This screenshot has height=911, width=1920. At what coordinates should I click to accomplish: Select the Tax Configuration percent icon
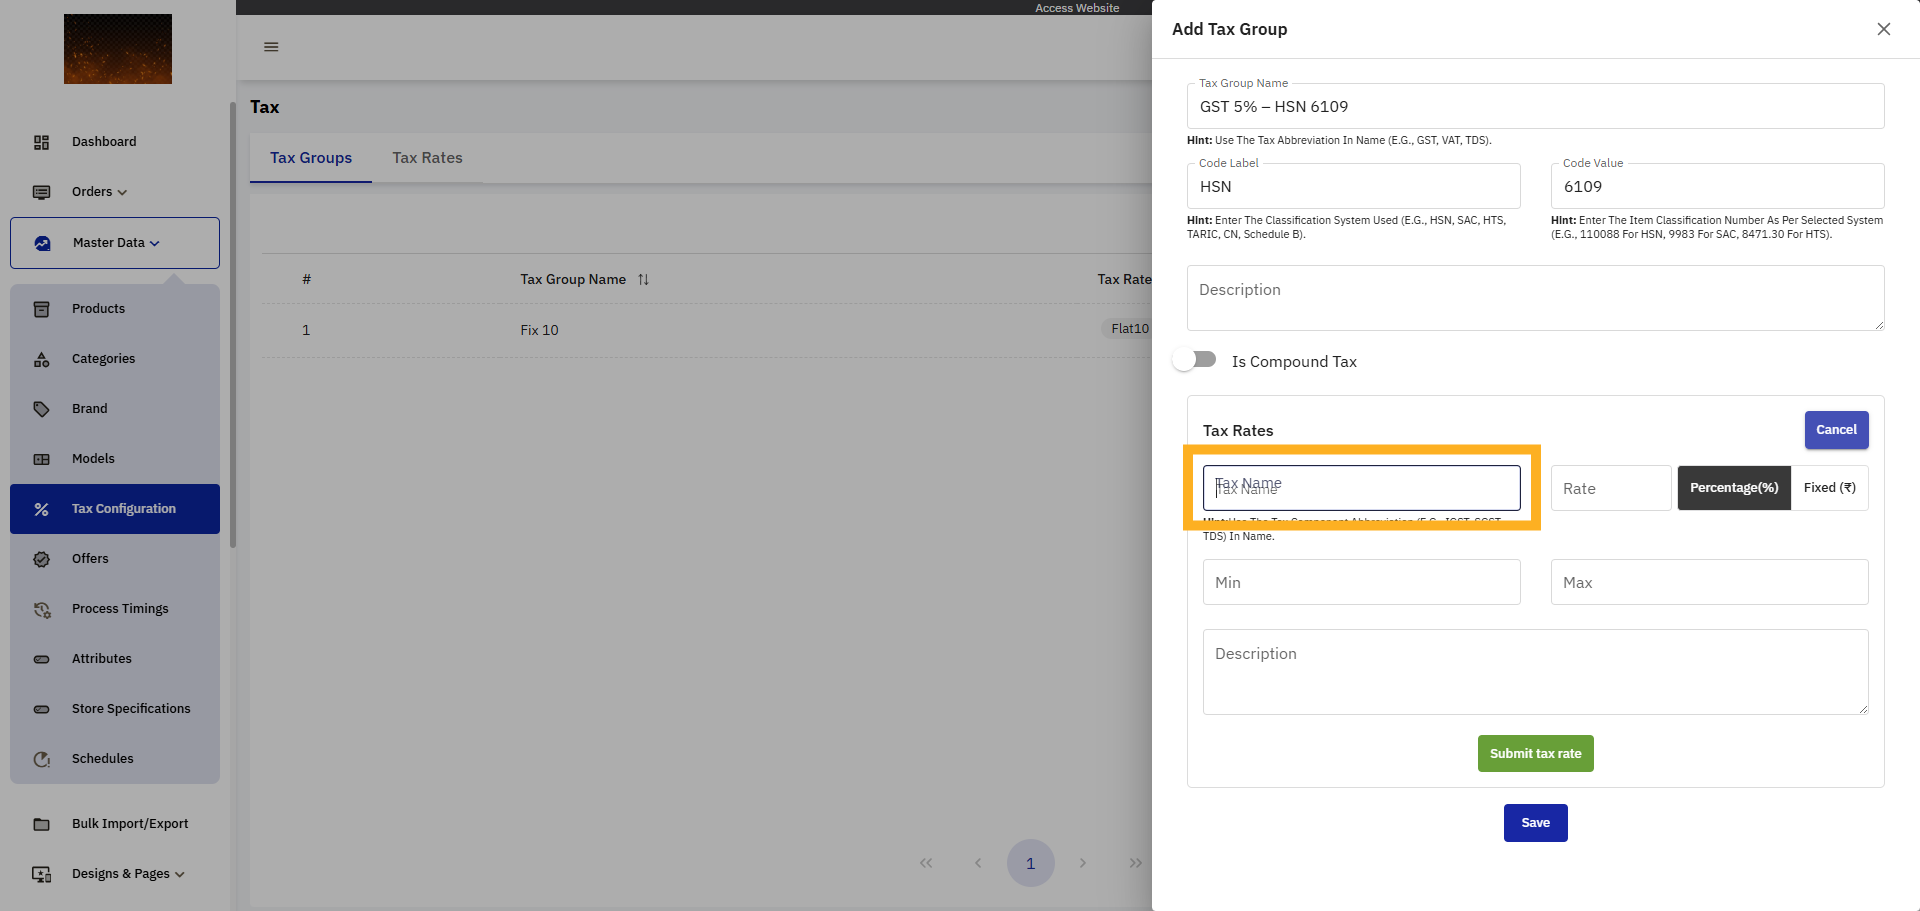pyautogui.click(x=42, y=508)
